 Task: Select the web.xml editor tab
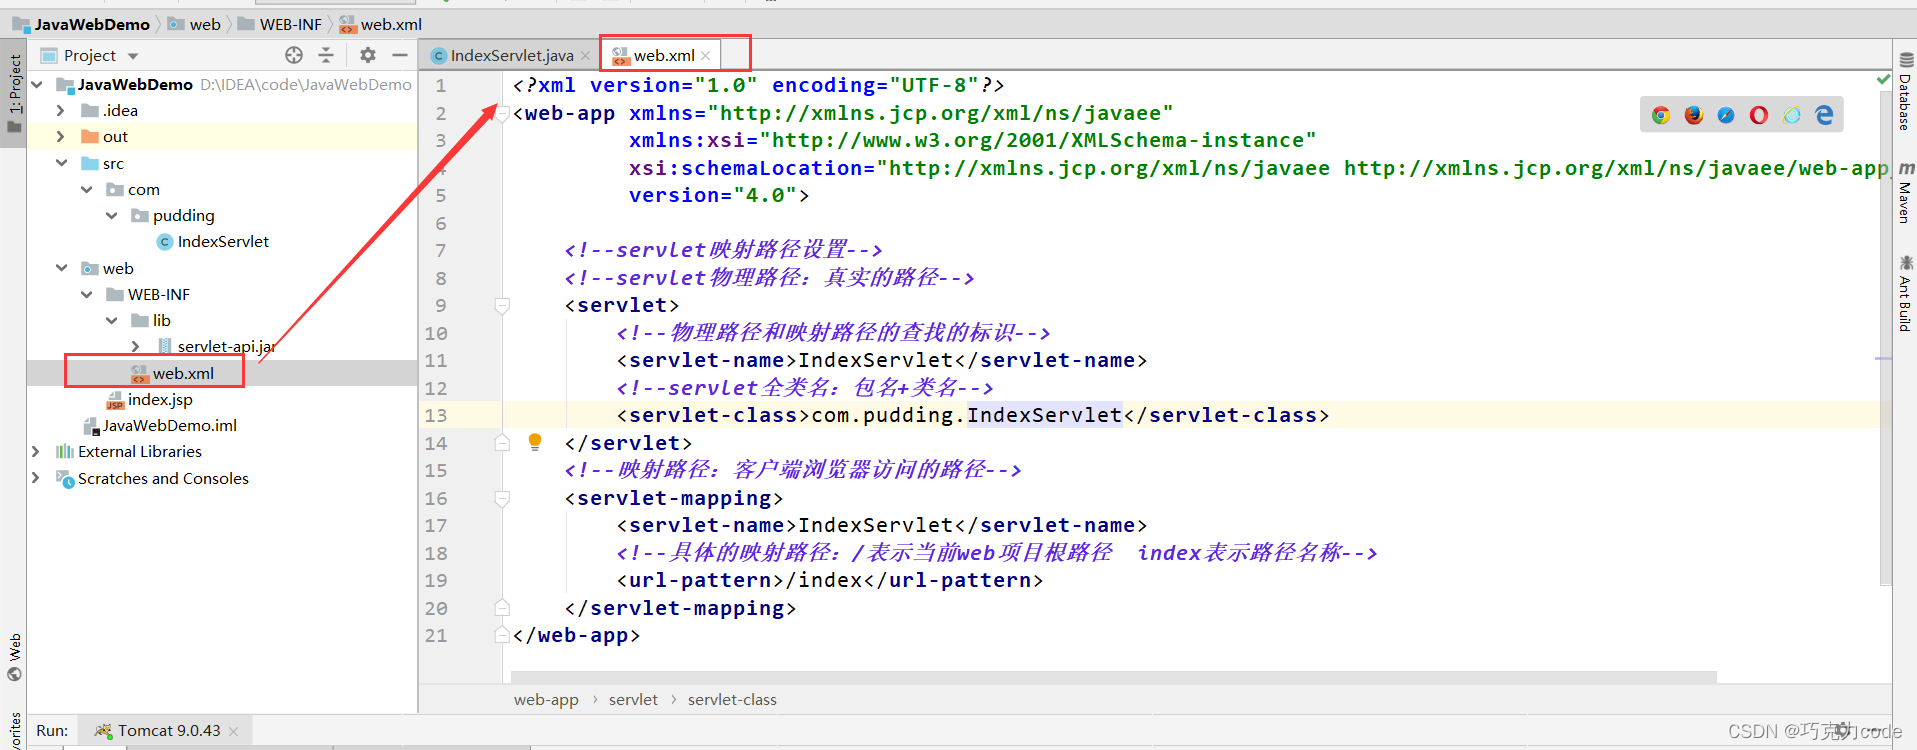pyautogui.click(x=663, y=55)
